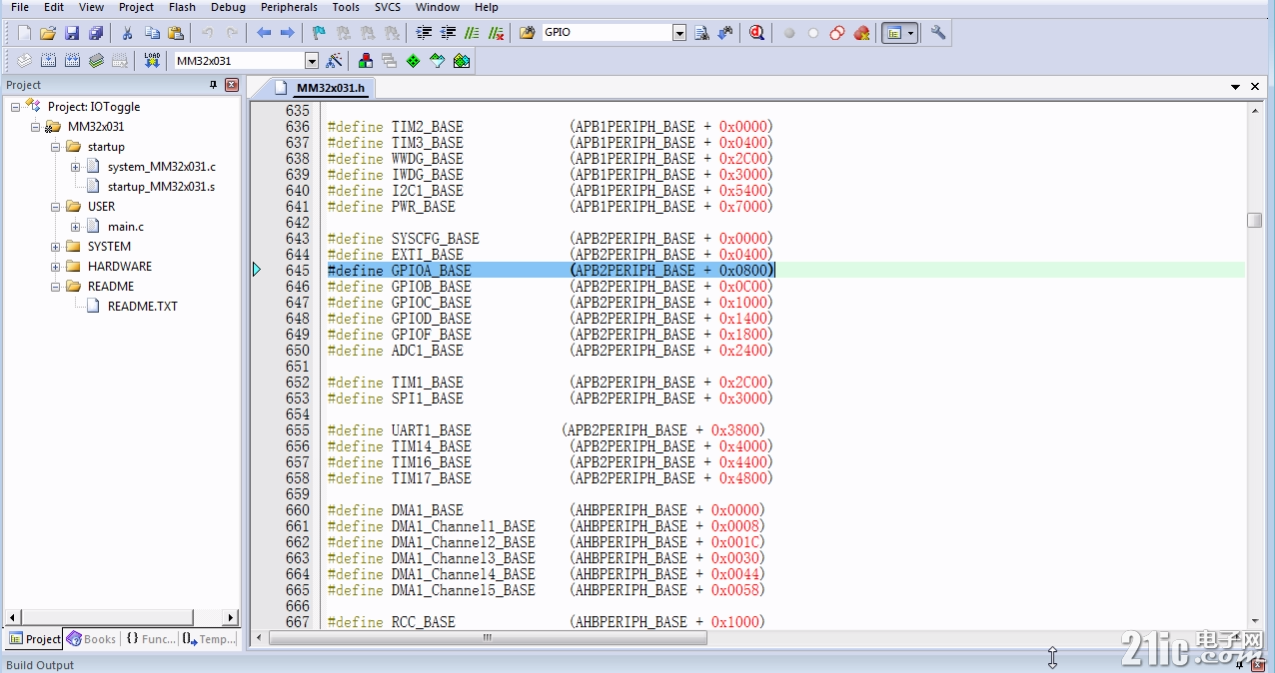The image size is (1275, 673).
Task: Select README.TXT in project tree
Action: coord(142,307)
